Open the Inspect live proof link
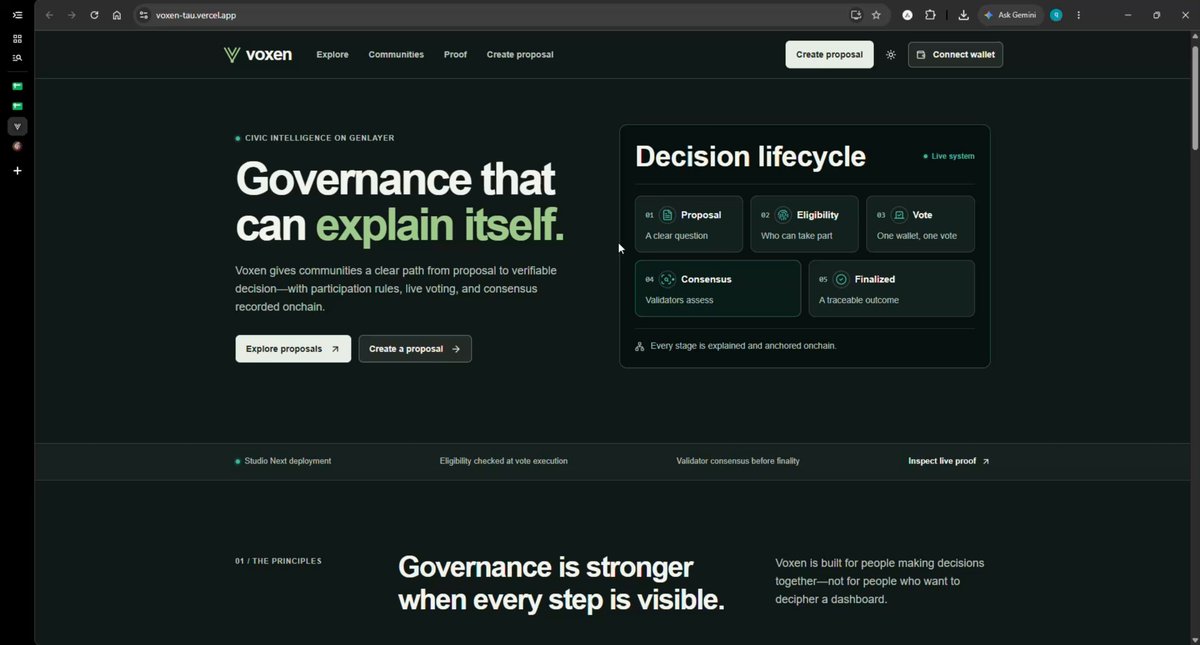 click(x=949, y=461)
